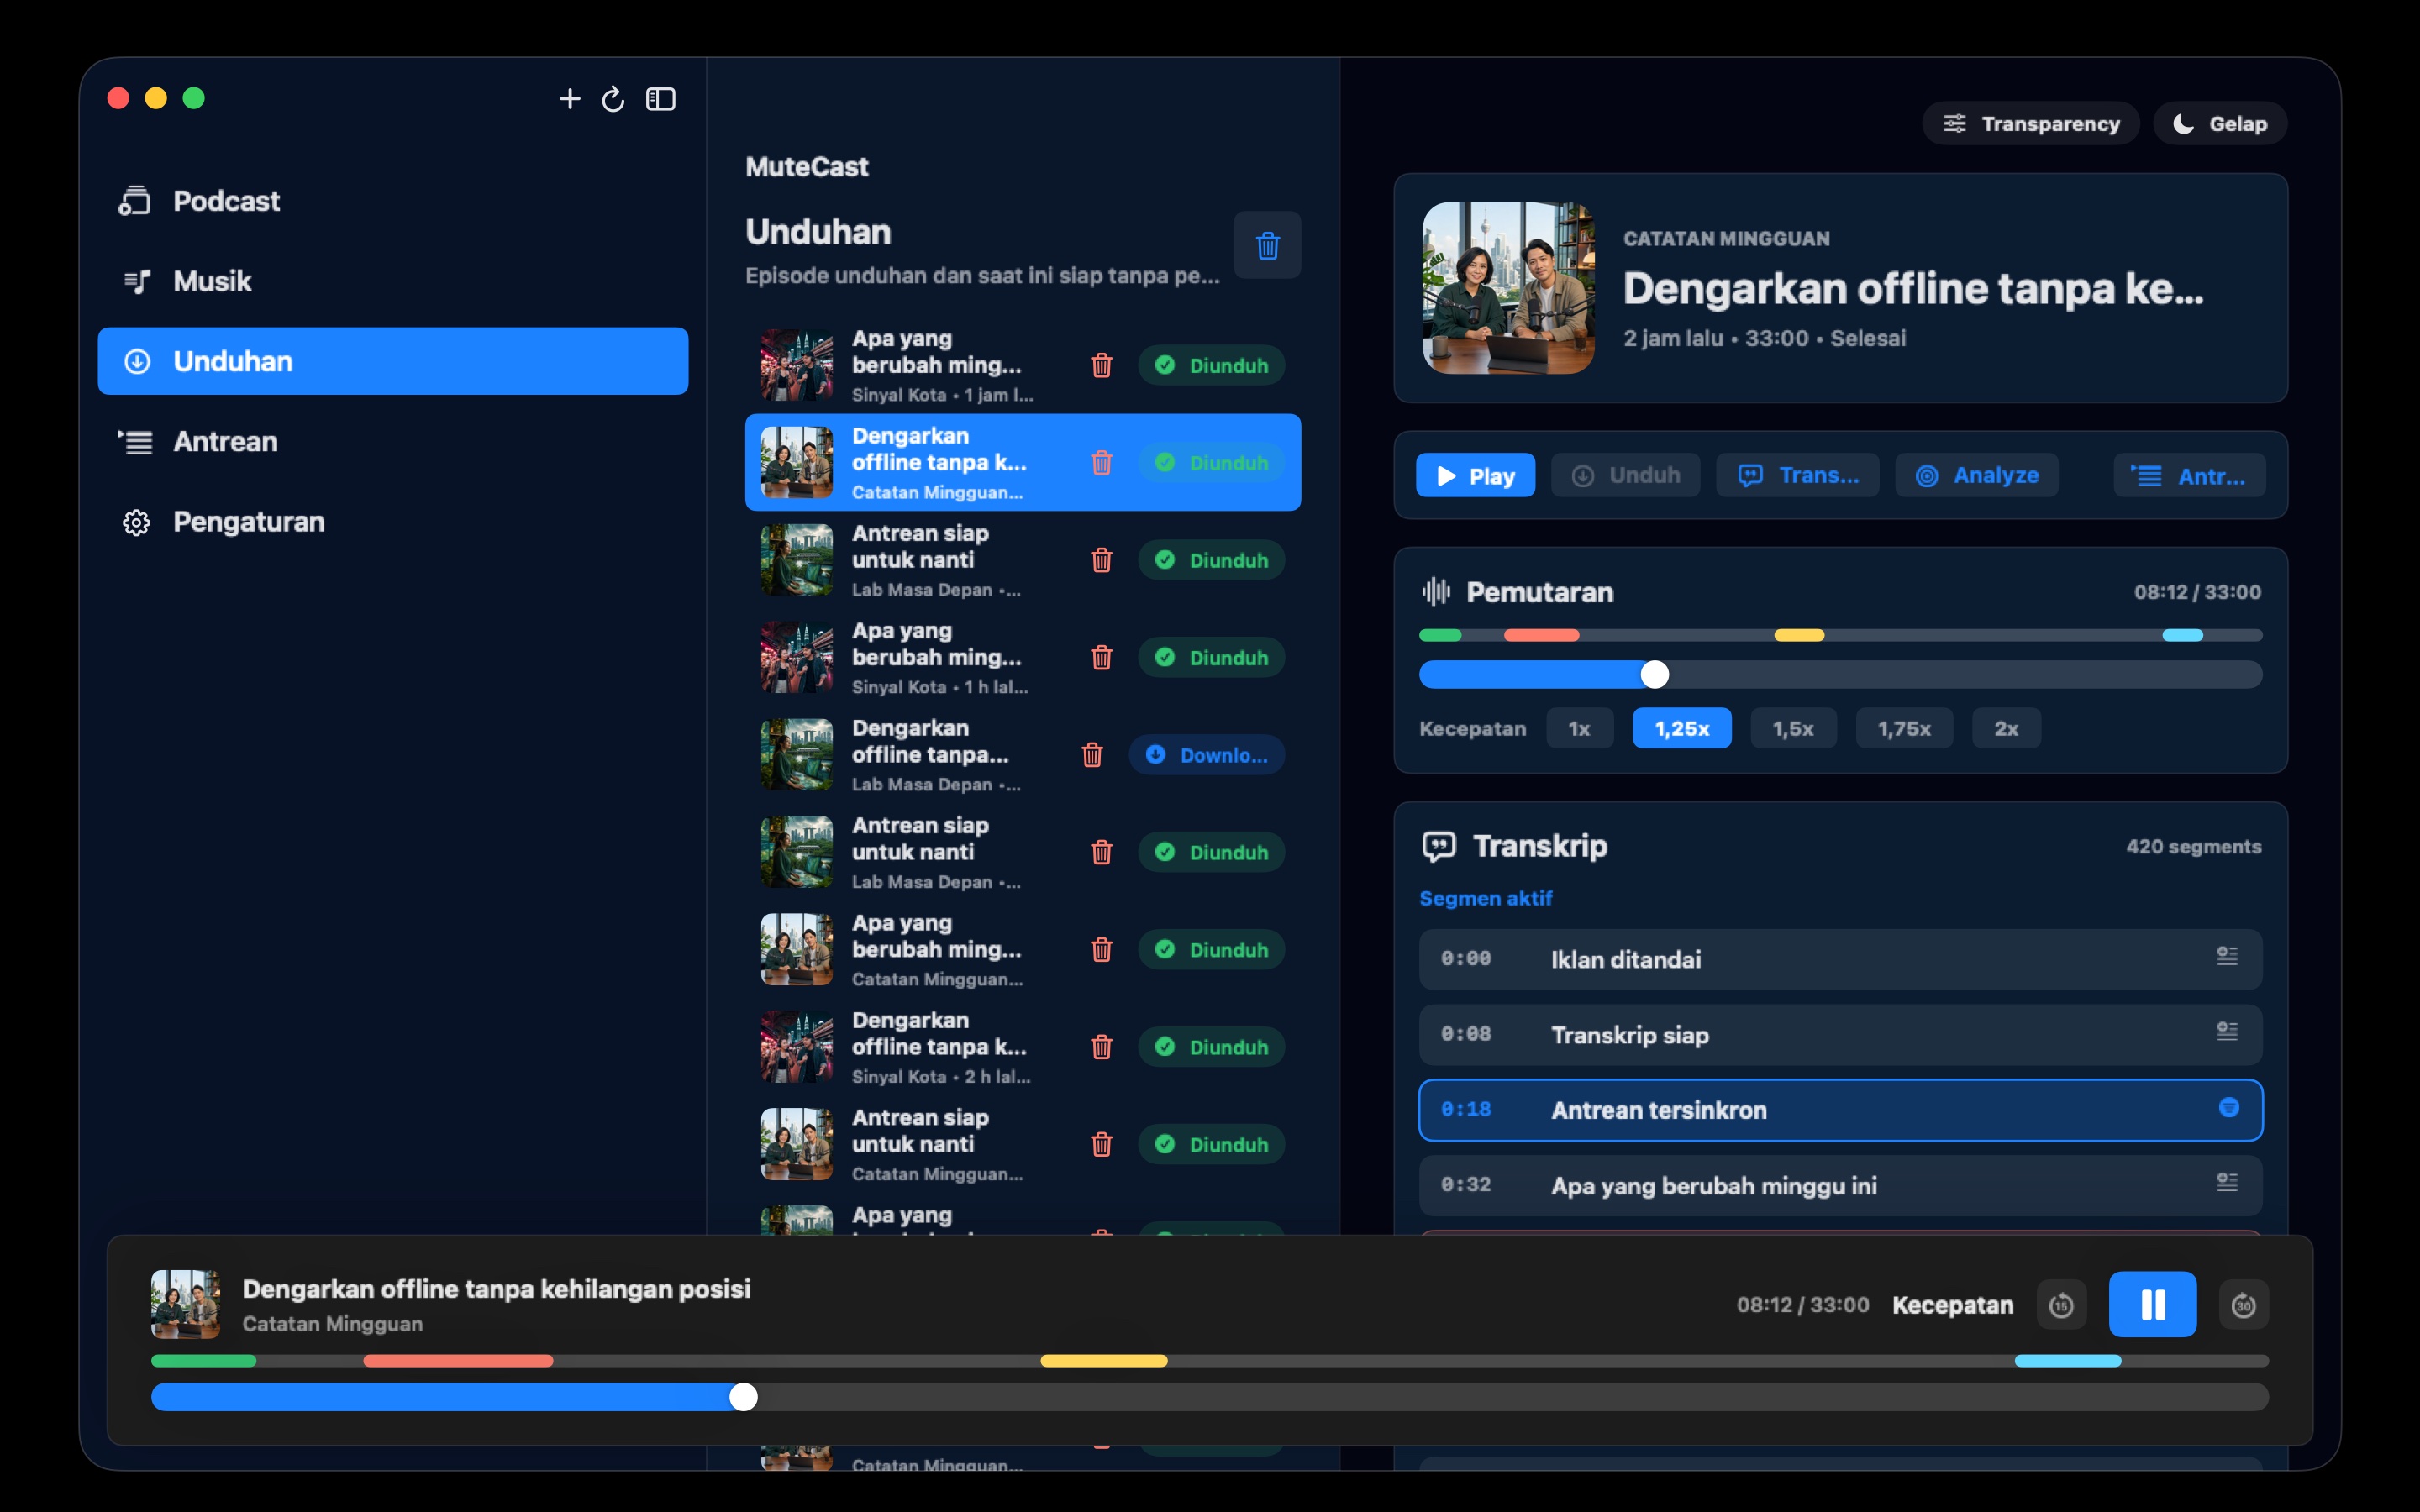2420x1512 pixels.
Task: Delete the 'Antrean siap untuk nanti' Catatan Mingguan episode
Action: (1101, 1144)
